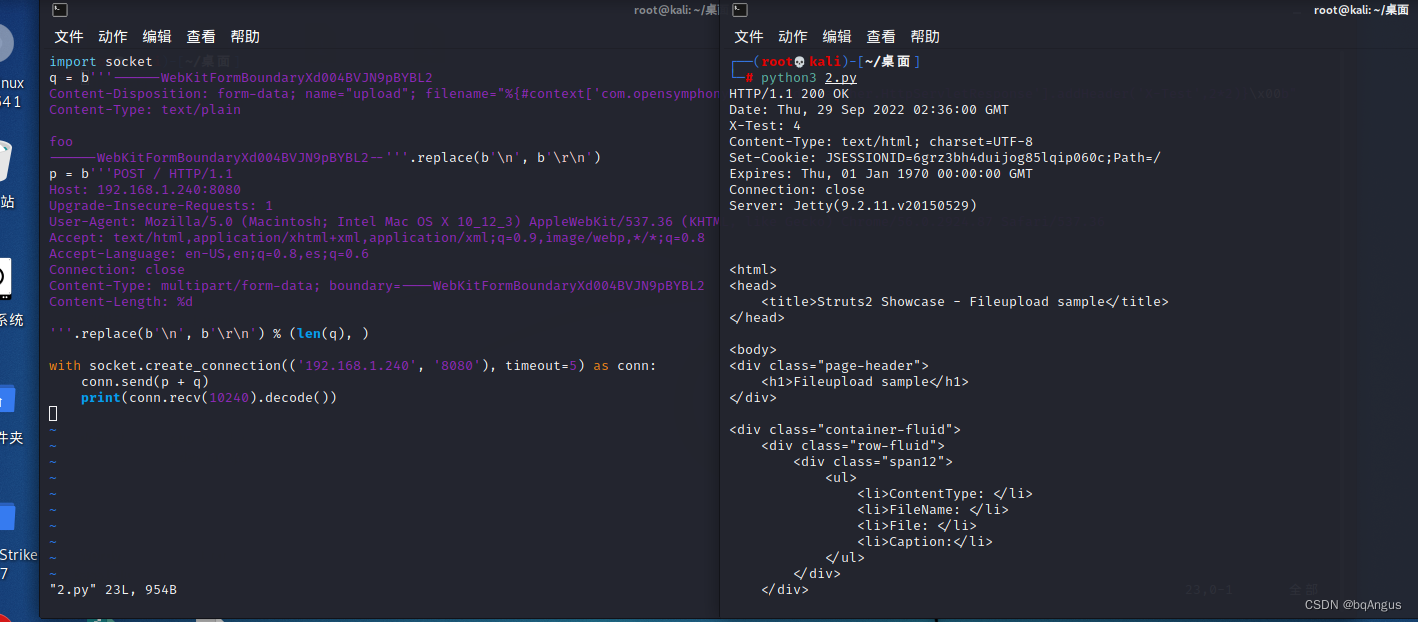Click the Struts2 Showcase title tag line
Image resolution: width=1418 pixels, height=622 pixels.
965,302
